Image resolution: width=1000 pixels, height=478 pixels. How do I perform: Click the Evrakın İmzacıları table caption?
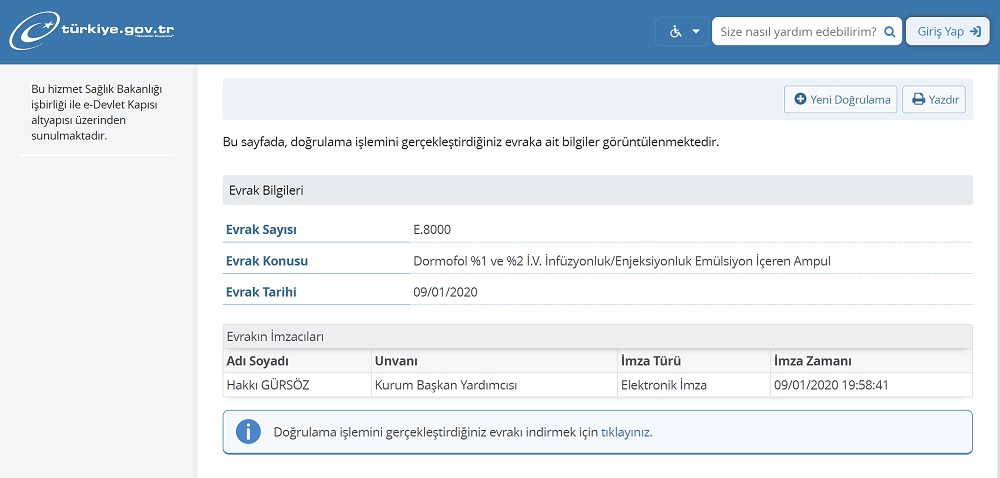point(276,337)
